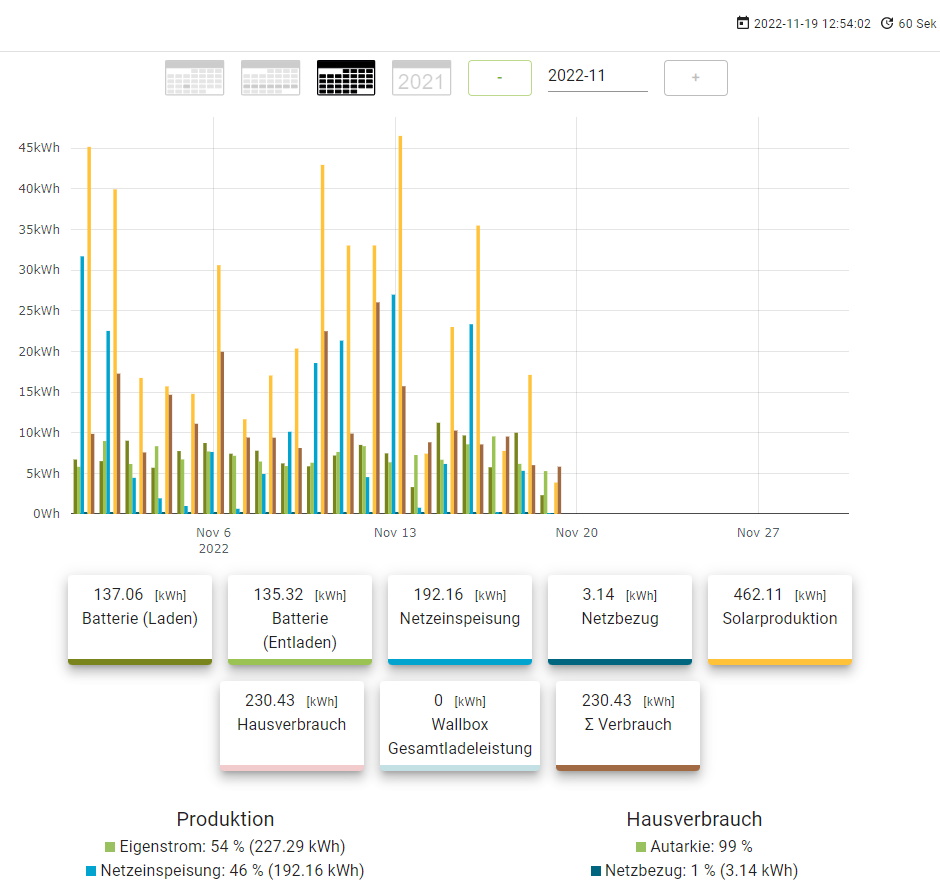Switch to the week view calendar icon
The image size is (940, 888).
click(x=270, y=78)
